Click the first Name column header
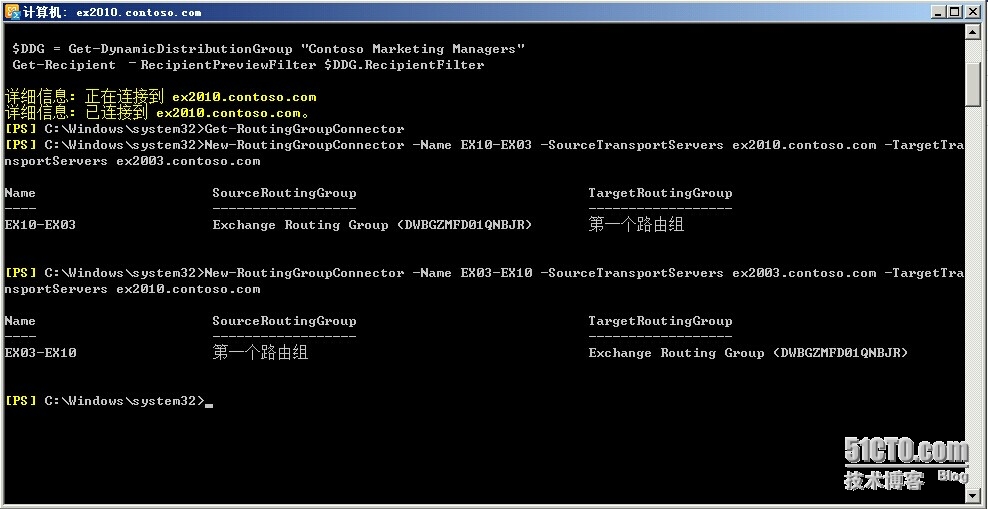 pyautogui.click(x=20, y=193)
